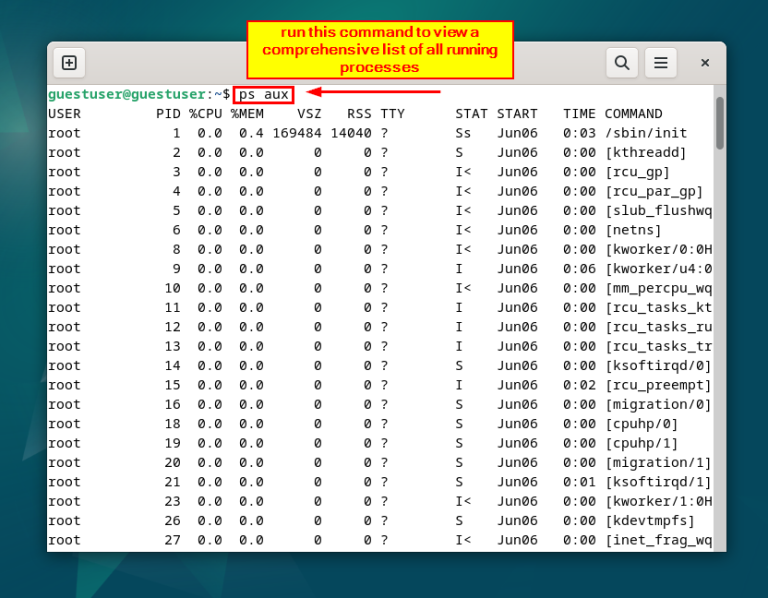
Task: Click the [rcu_preempt] process name
Action: tap(658, 385)
